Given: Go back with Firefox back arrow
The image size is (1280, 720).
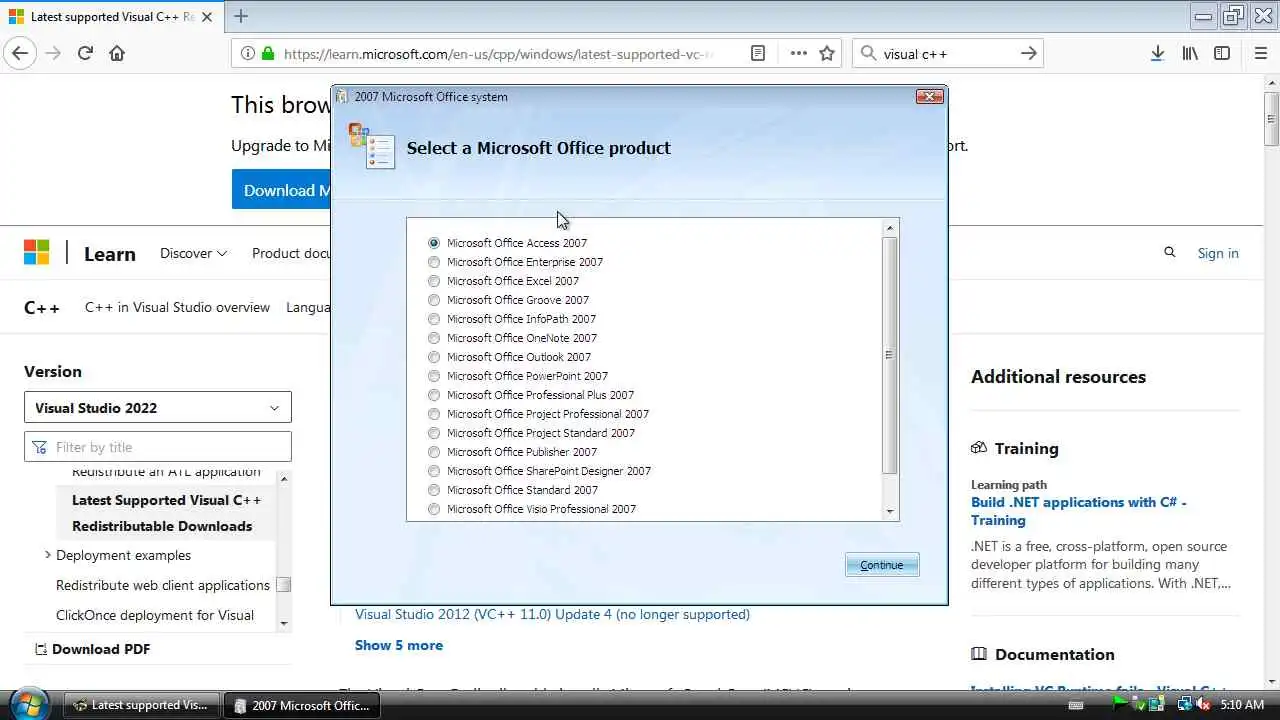Looking at the screenshot, I should coord(20,53).
